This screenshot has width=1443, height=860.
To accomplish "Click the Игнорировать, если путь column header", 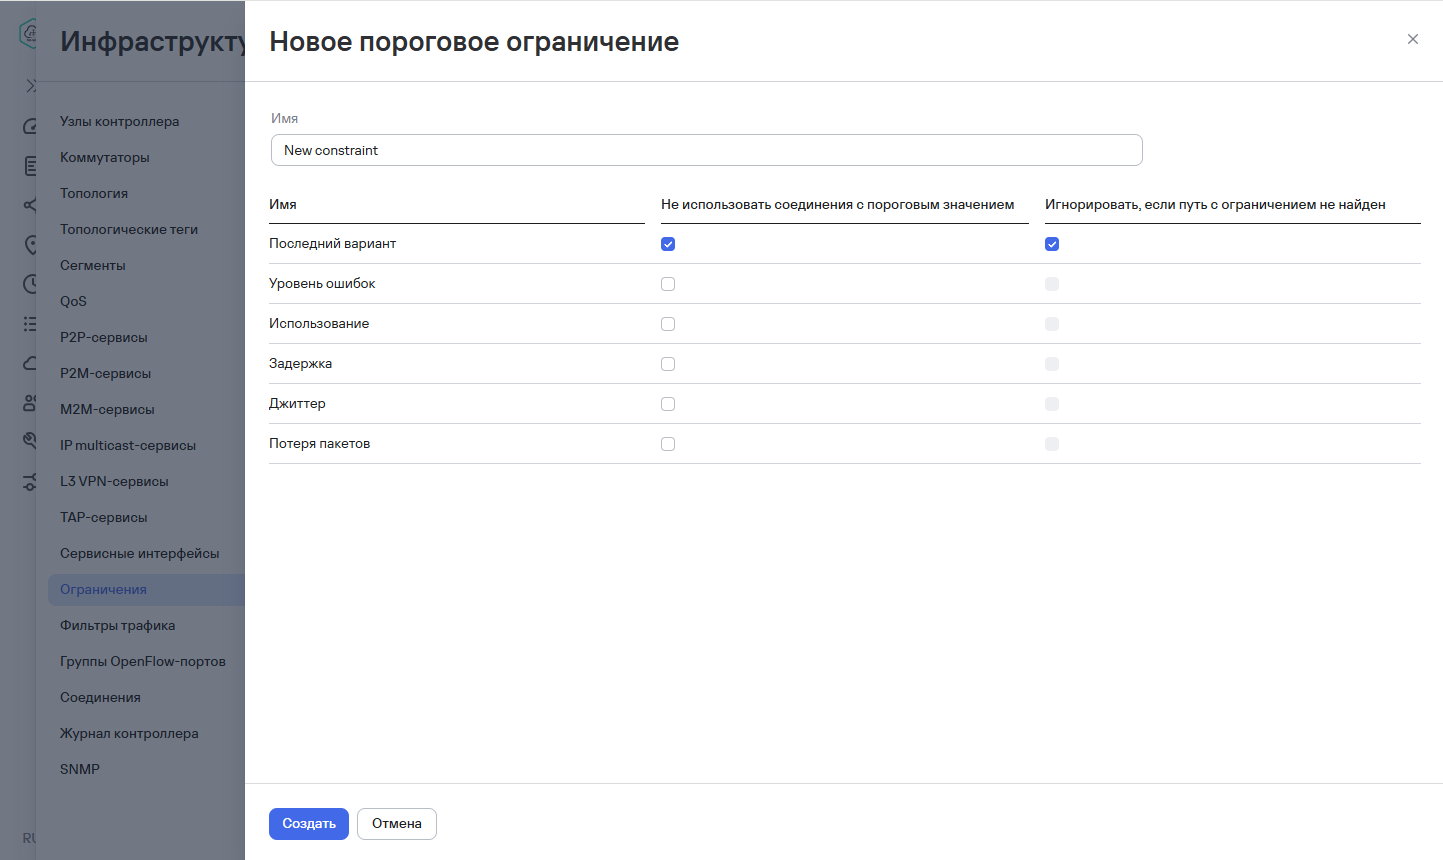I will coord(1215,204).
